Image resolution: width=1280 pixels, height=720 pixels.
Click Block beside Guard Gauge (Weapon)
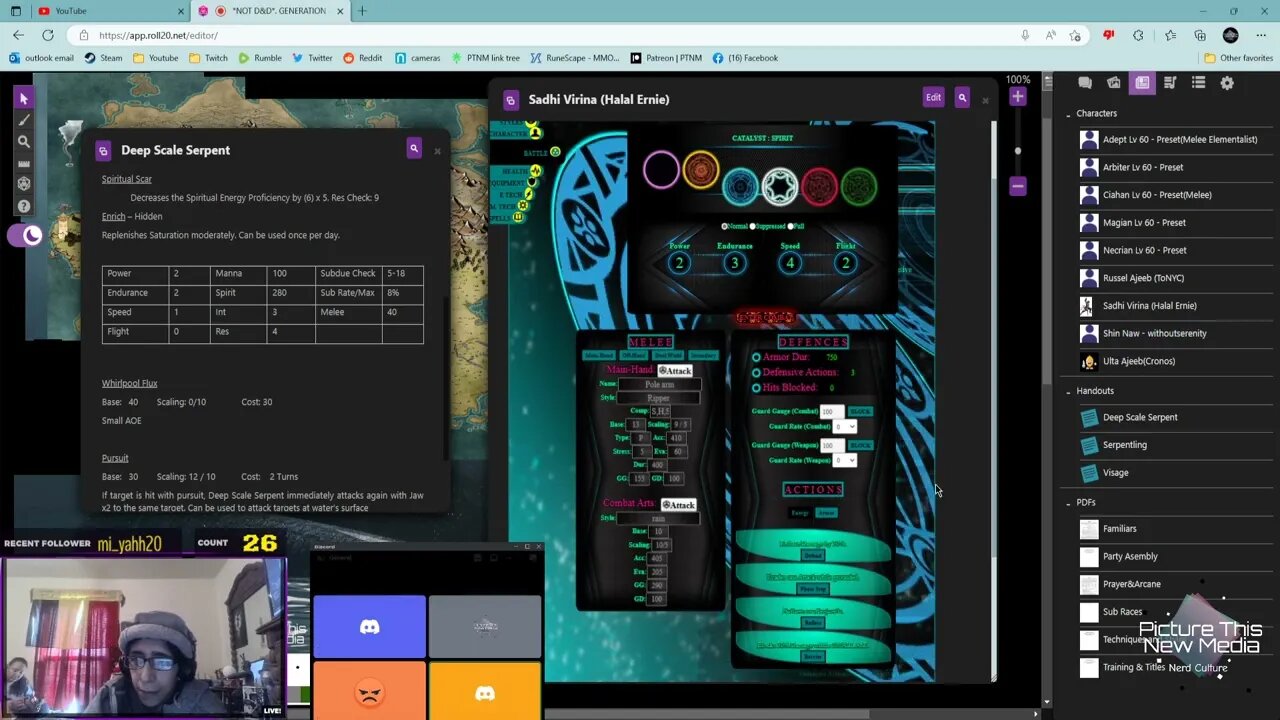pyautogui.click(x=860, y=445)
